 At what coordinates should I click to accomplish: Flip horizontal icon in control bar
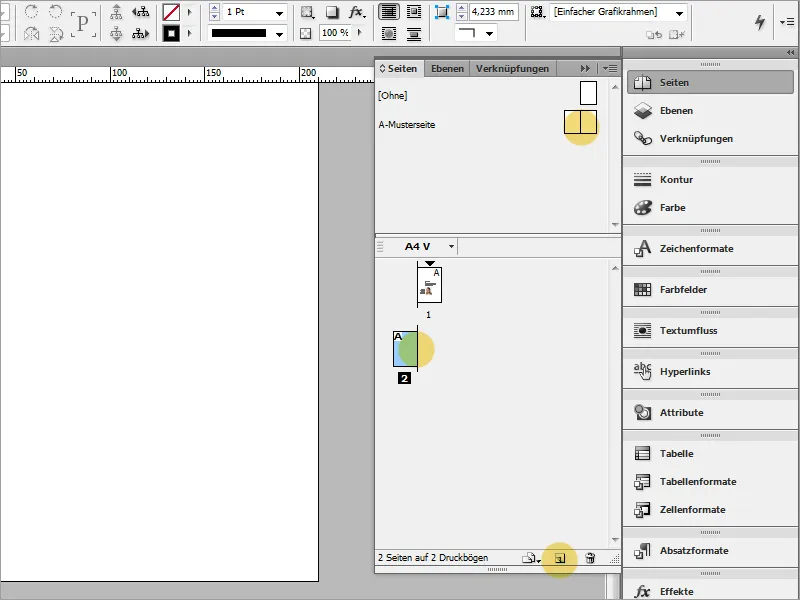(32, 34)
